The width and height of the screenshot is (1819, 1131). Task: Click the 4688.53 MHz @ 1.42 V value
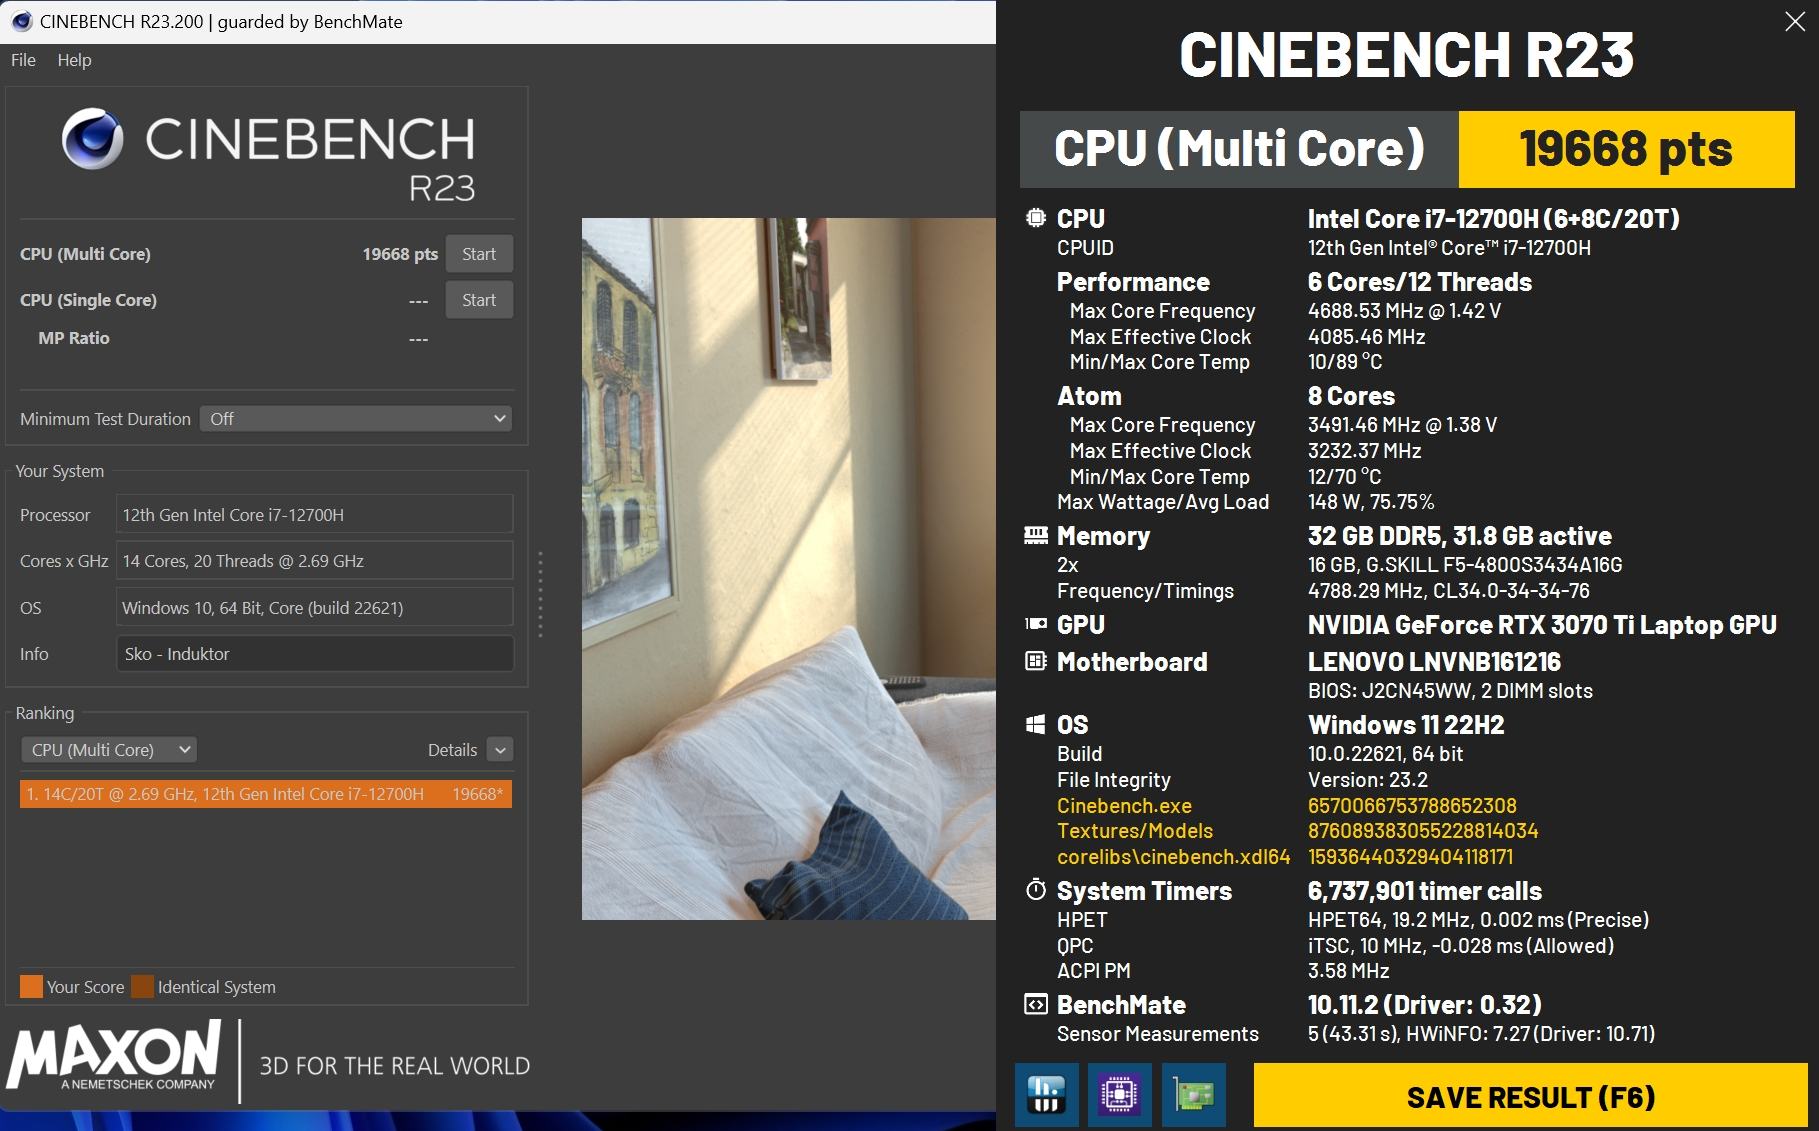coord(1404,311)
